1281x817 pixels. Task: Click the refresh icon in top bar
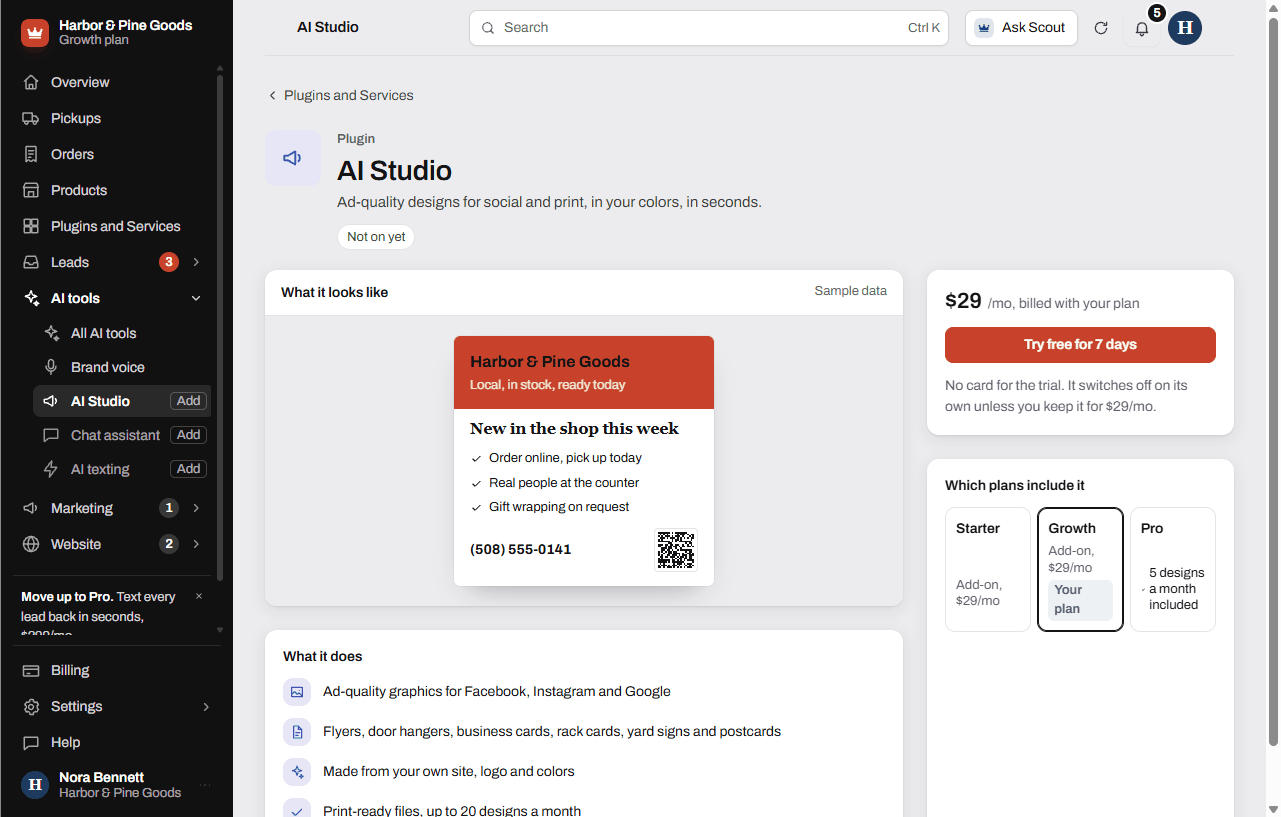point(1101,28)
